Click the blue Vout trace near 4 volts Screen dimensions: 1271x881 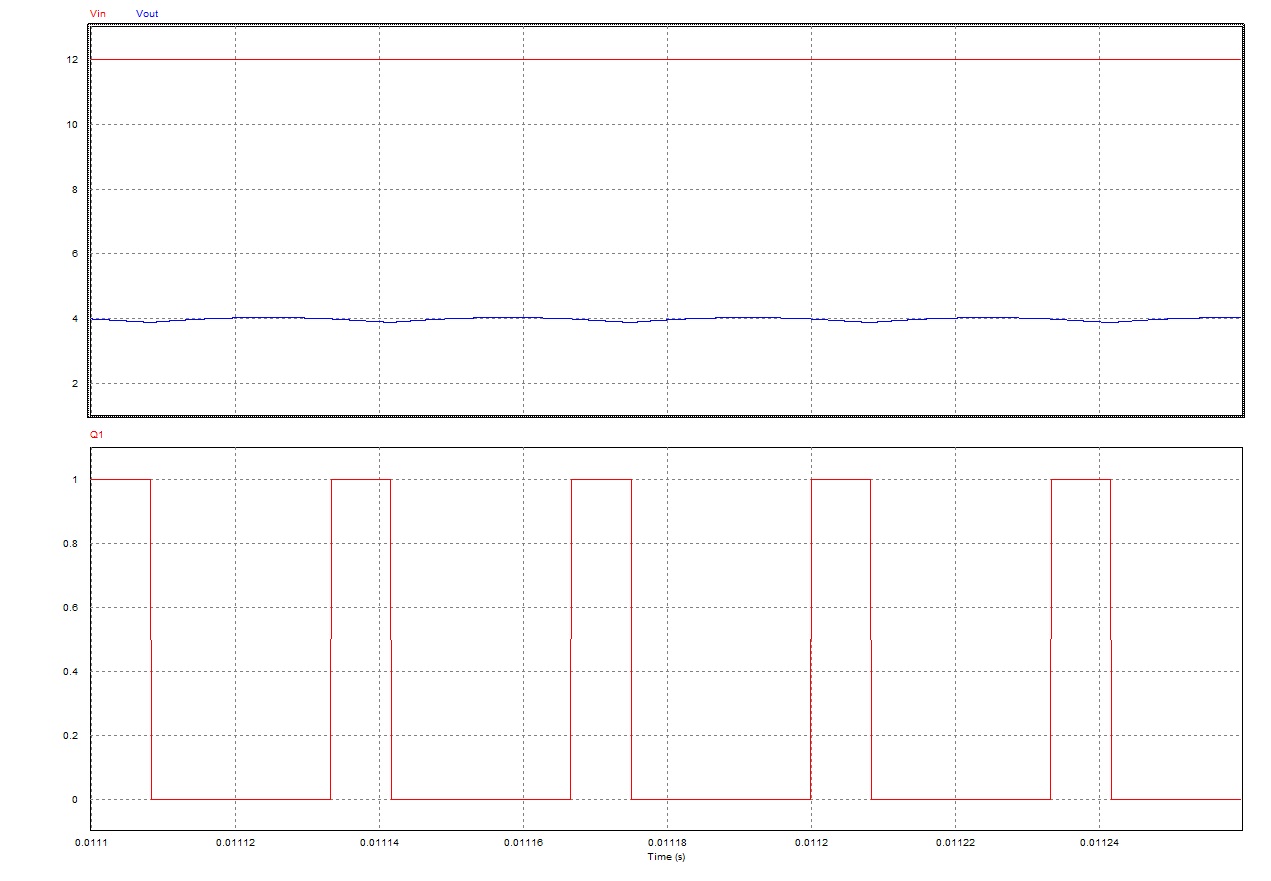pos(665,318)
